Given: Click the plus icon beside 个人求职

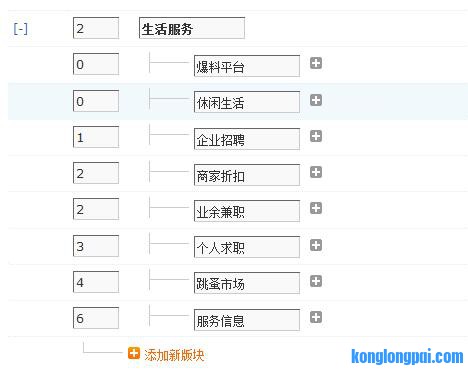Looking at the screenshot, I should pyautogui.click(x=316, y=245).
